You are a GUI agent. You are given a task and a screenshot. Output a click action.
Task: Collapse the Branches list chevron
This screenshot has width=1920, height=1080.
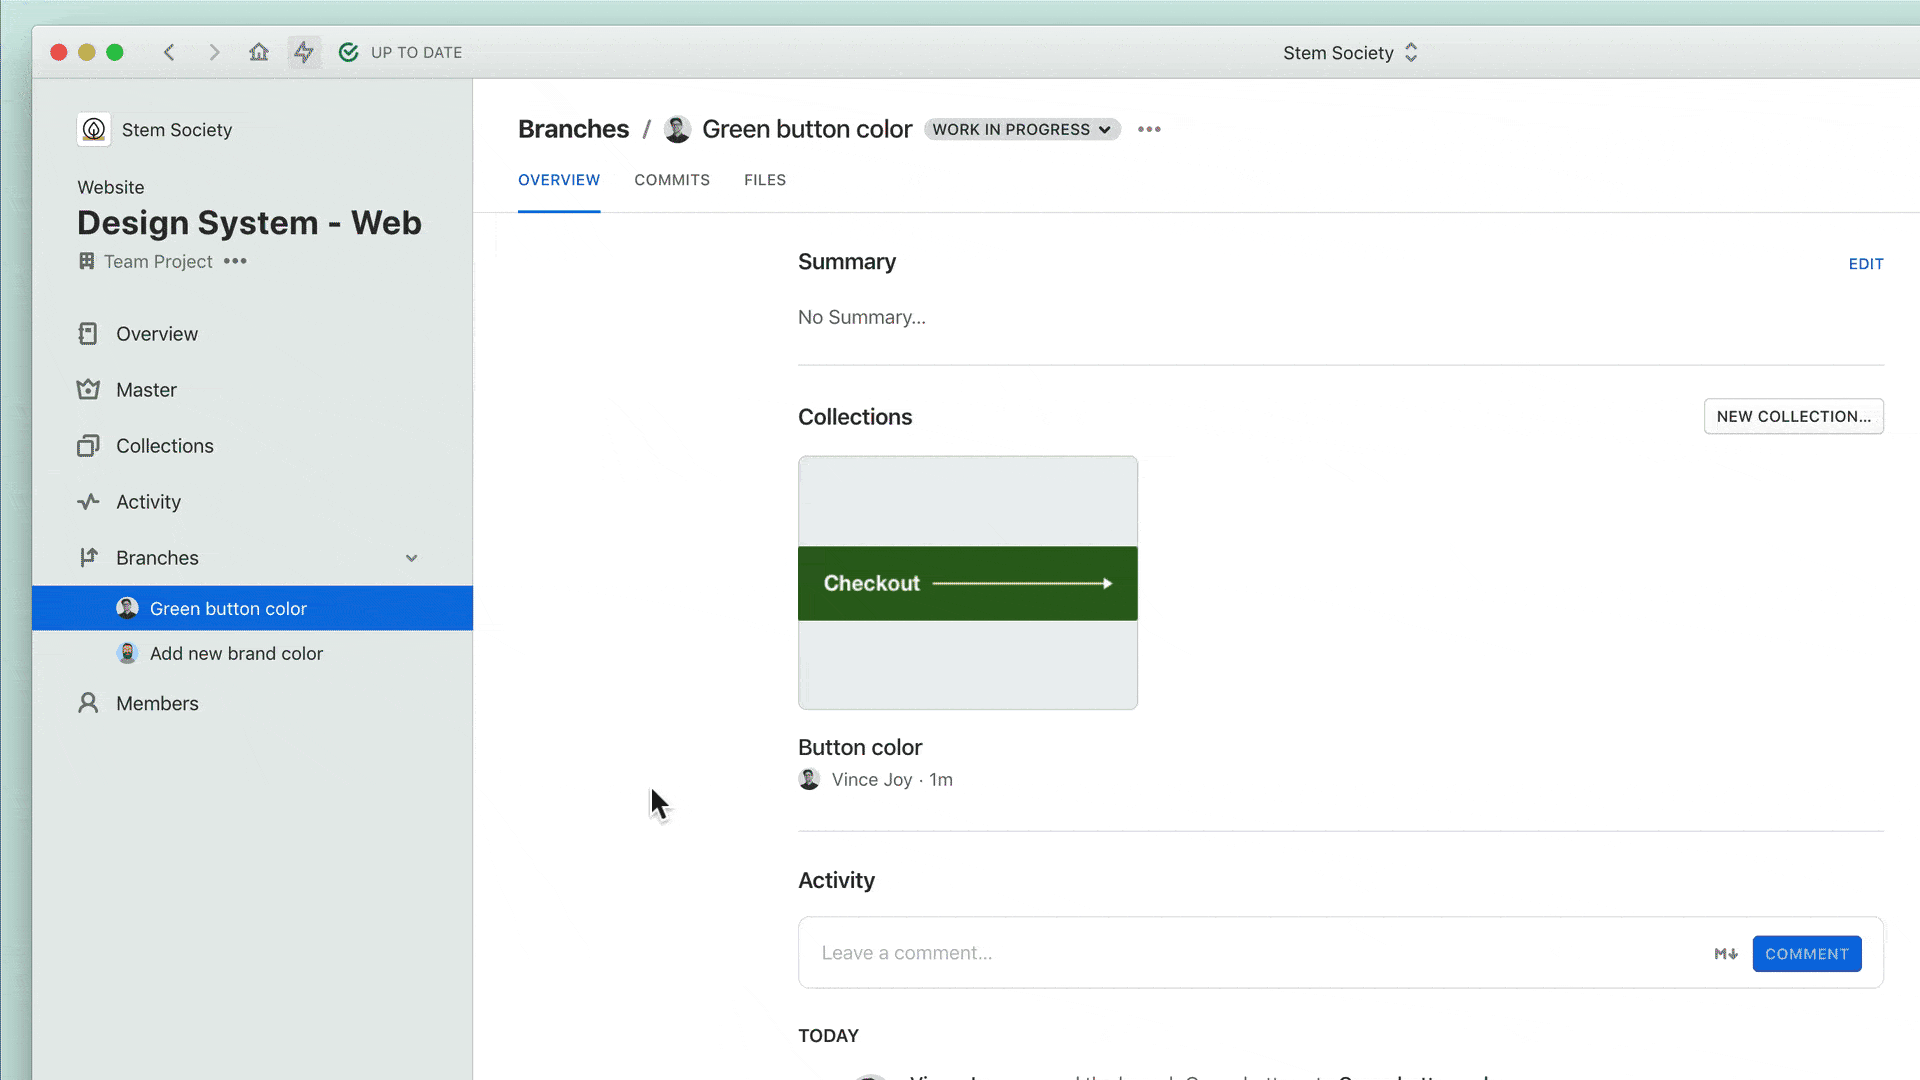pos(411,558)
